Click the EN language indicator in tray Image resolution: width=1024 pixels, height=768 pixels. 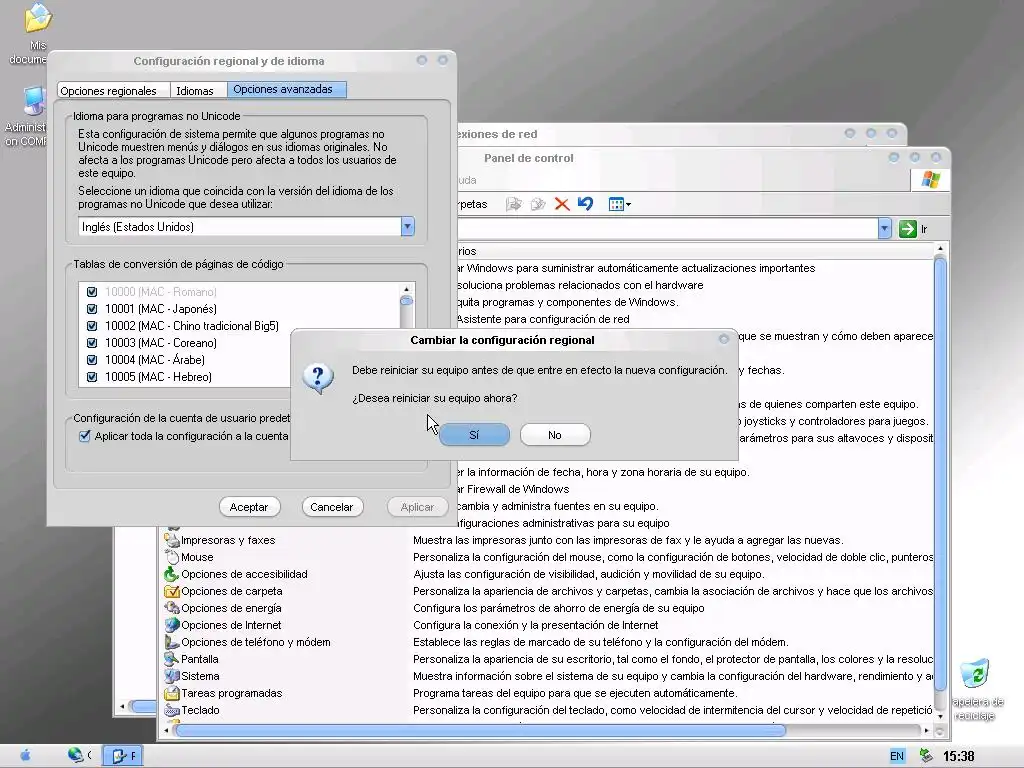(897, 756)
